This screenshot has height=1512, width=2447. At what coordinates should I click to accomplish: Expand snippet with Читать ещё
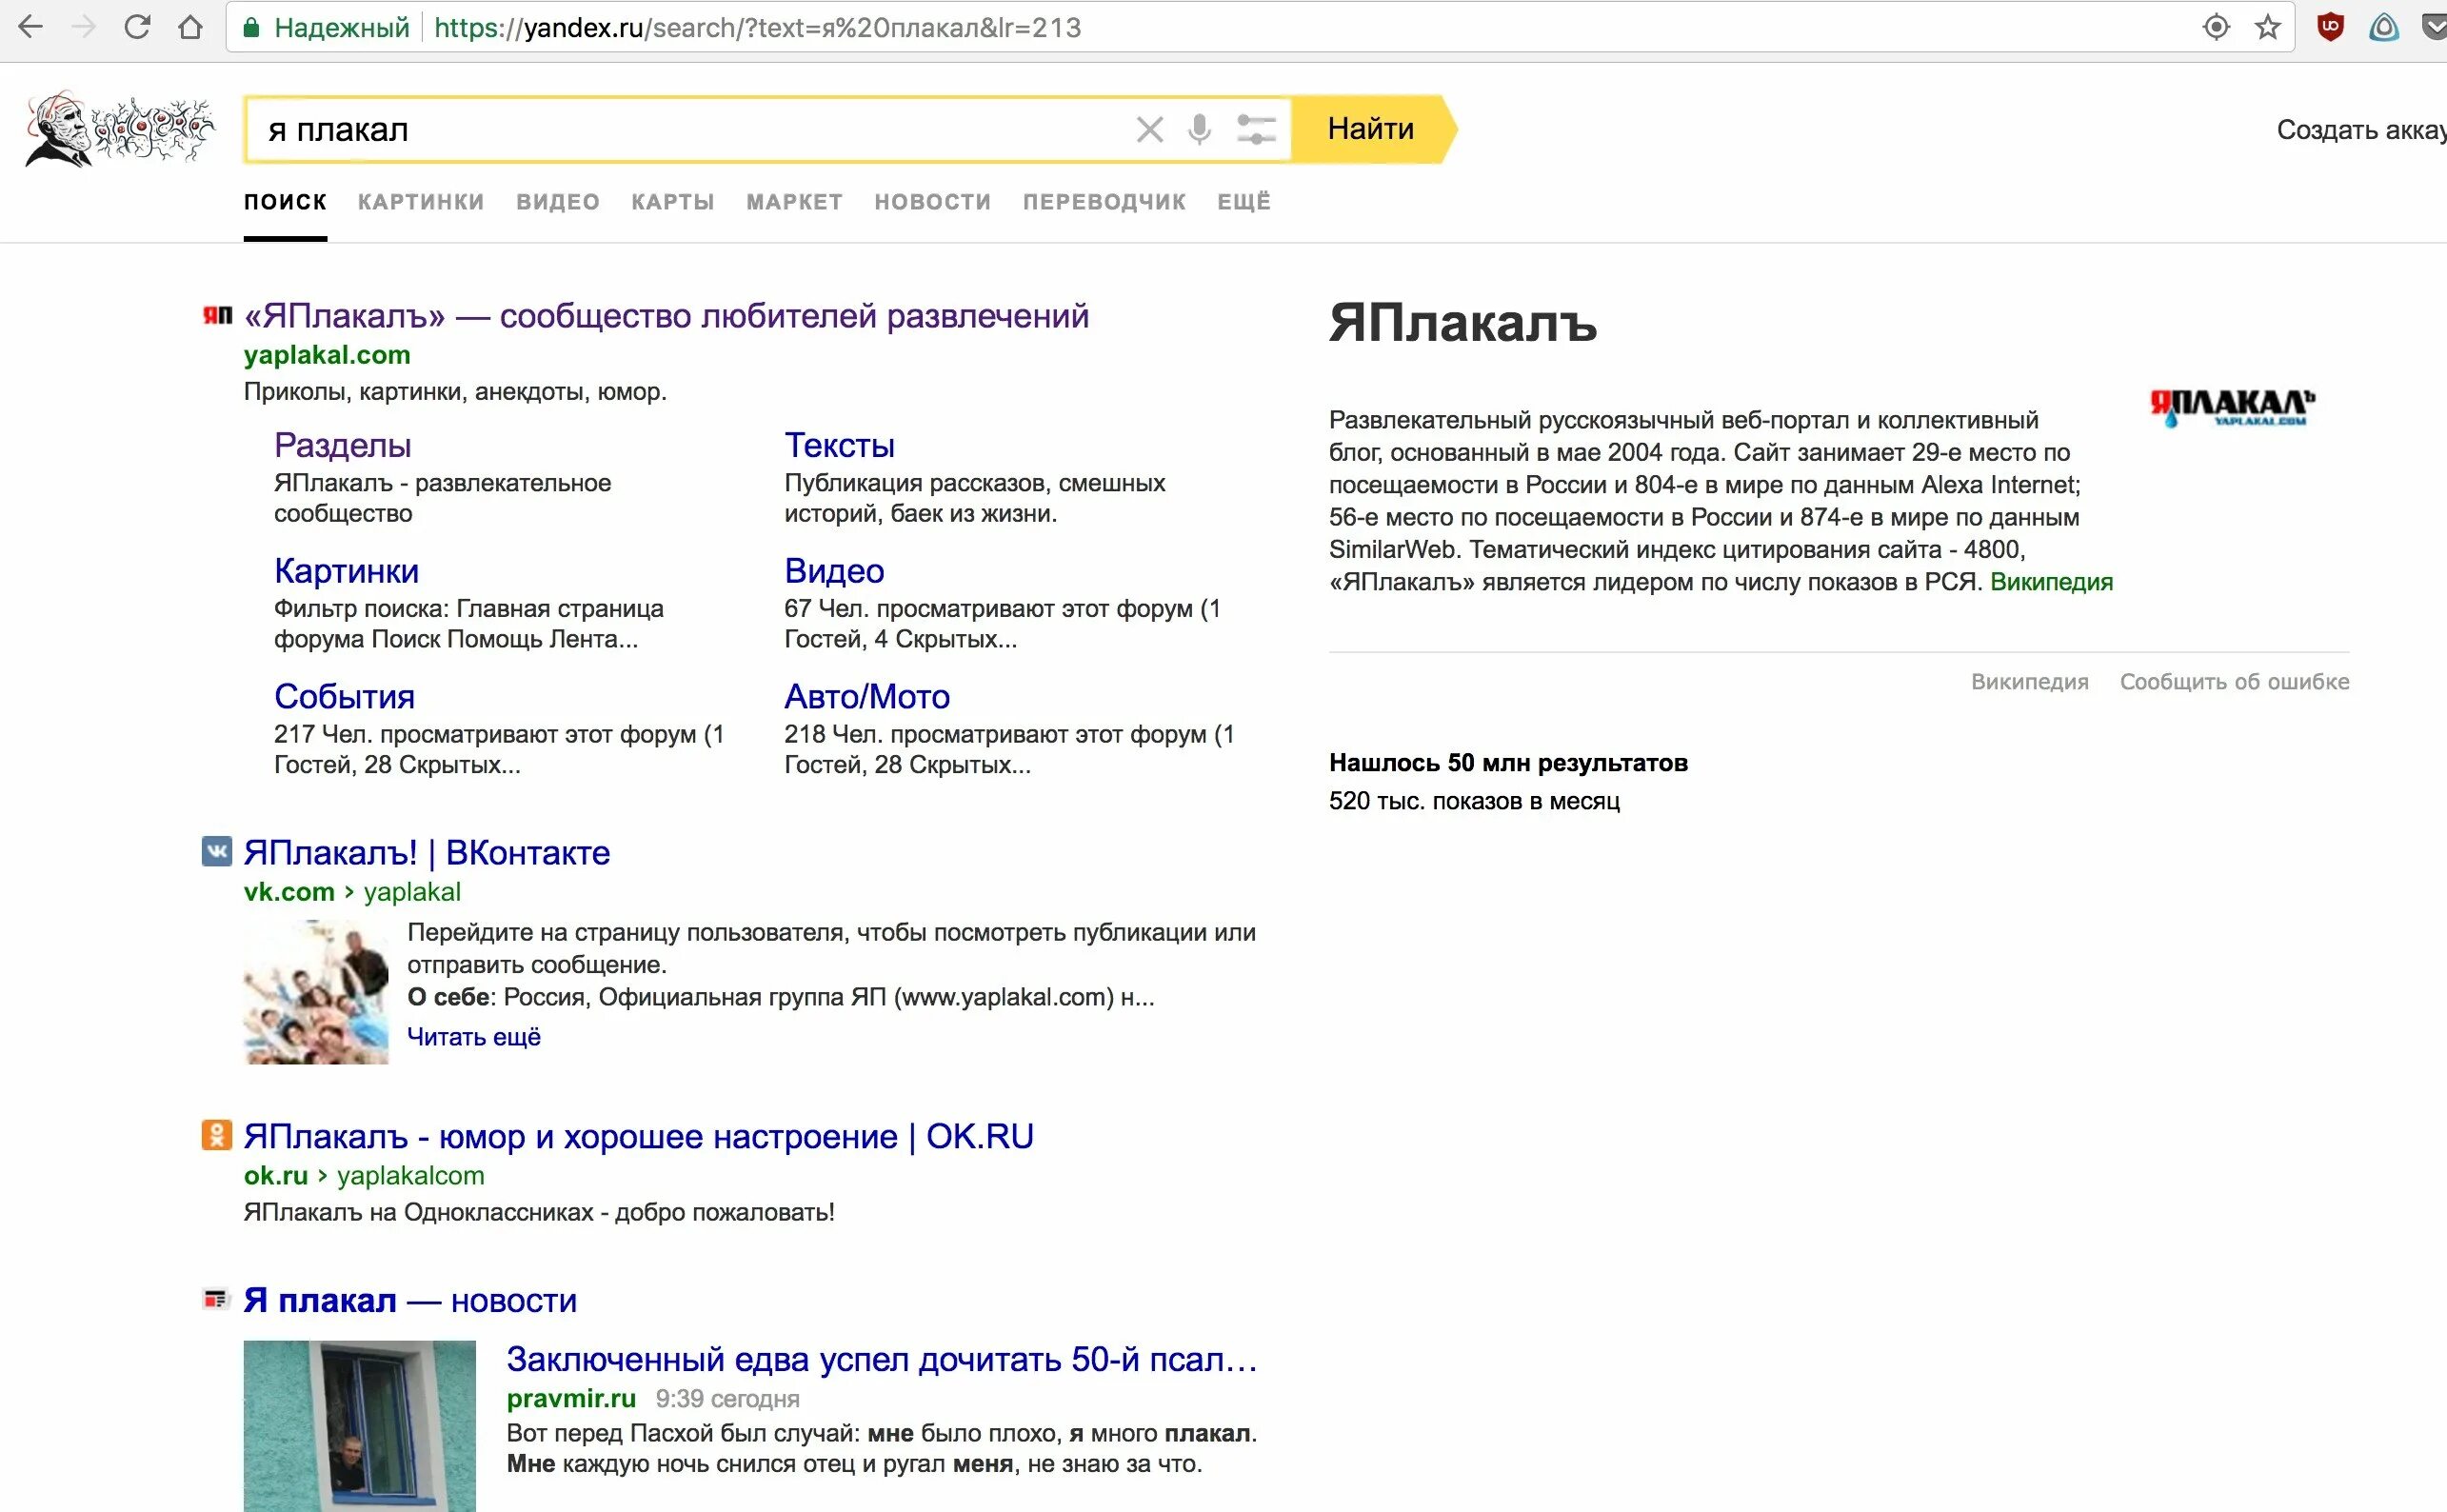(x=473, y=1037)
